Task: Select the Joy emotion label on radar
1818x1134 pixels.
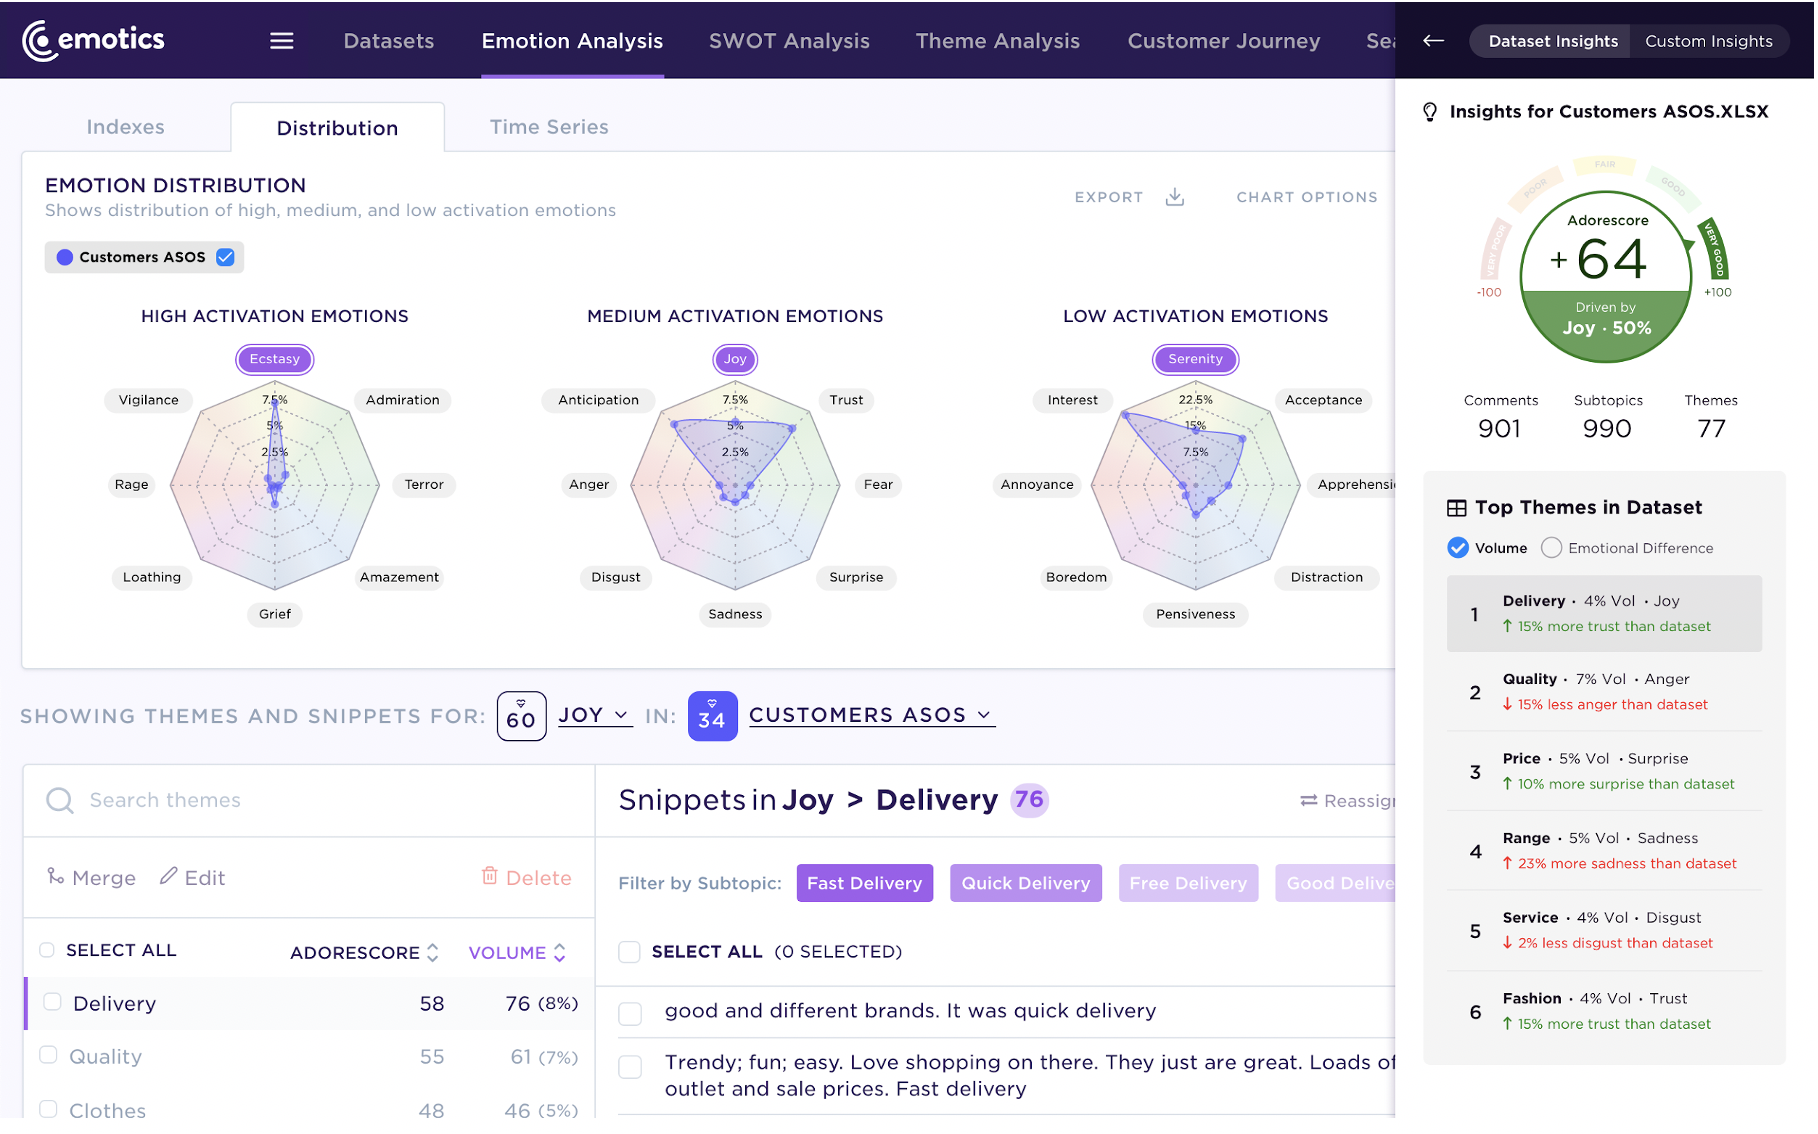Action: click(735, 359)
